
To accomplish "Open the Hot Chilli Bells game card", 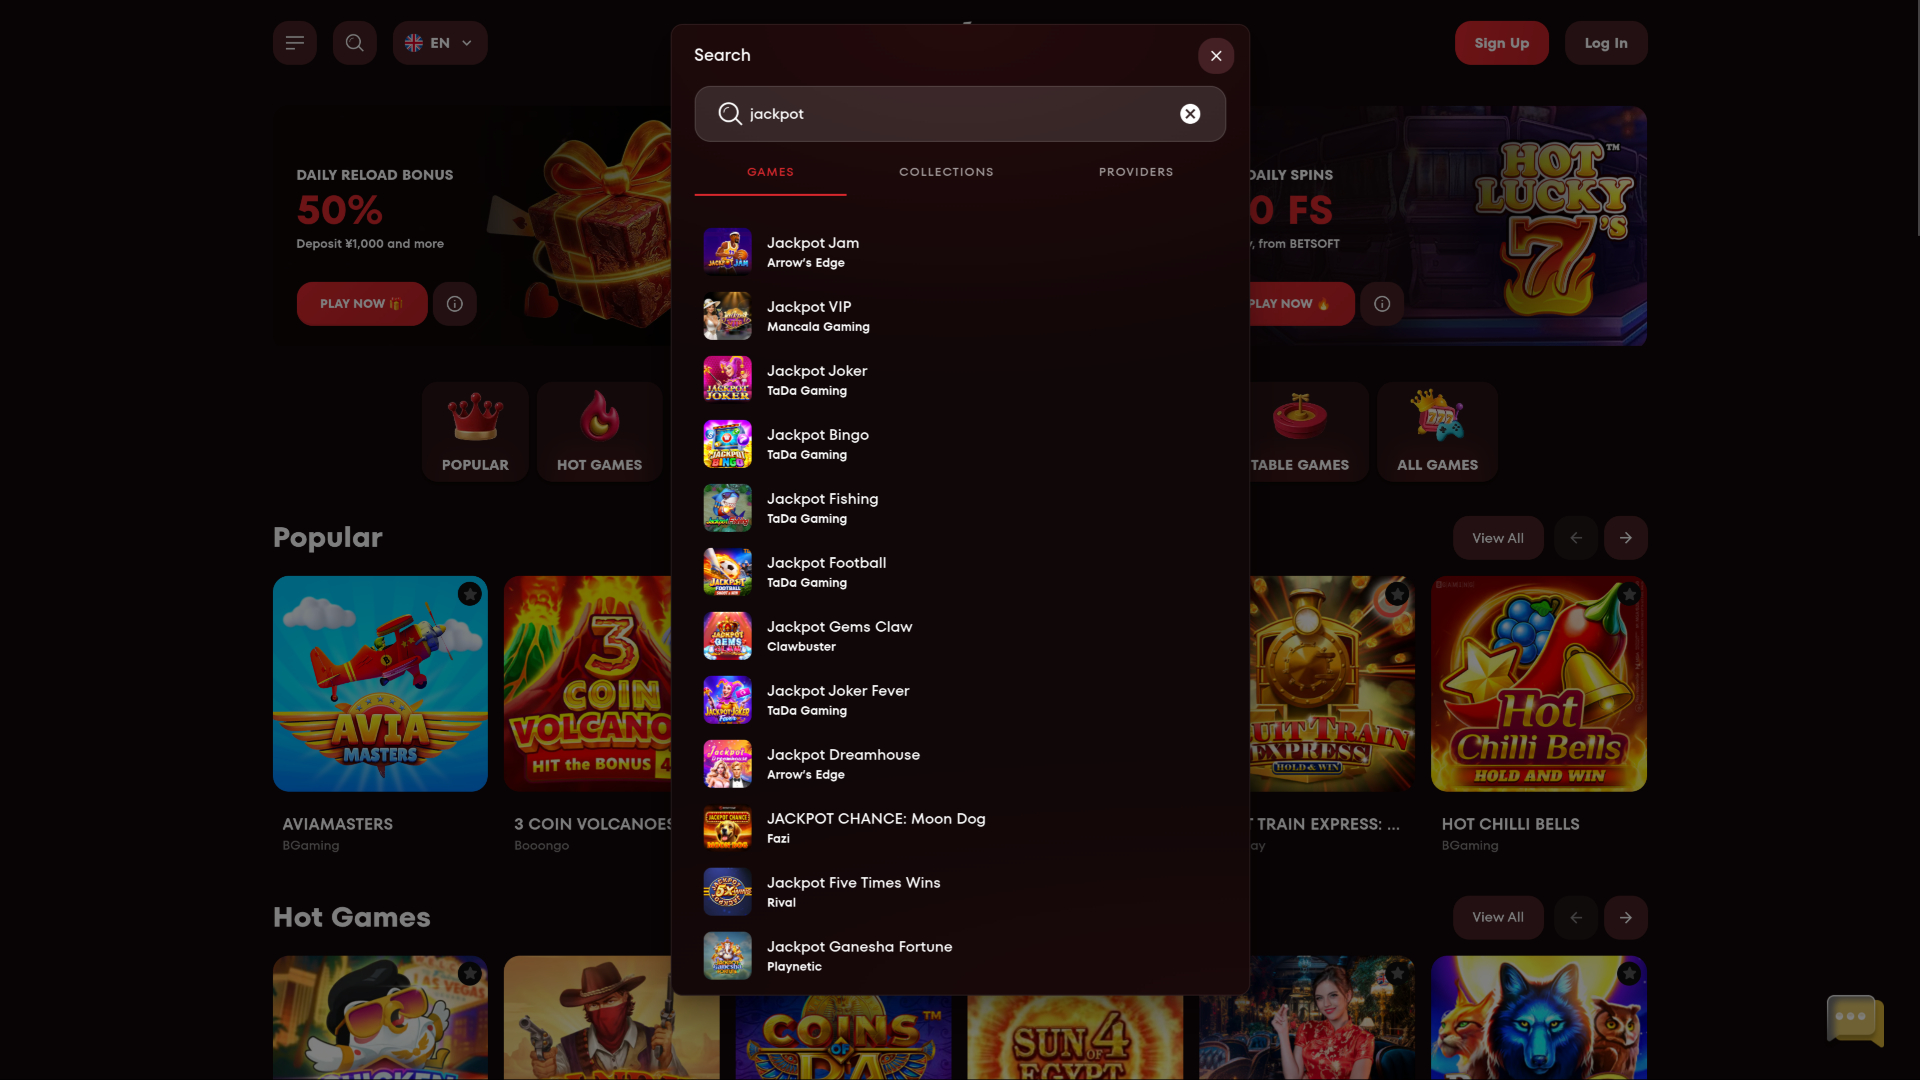I will (1539, 684).
